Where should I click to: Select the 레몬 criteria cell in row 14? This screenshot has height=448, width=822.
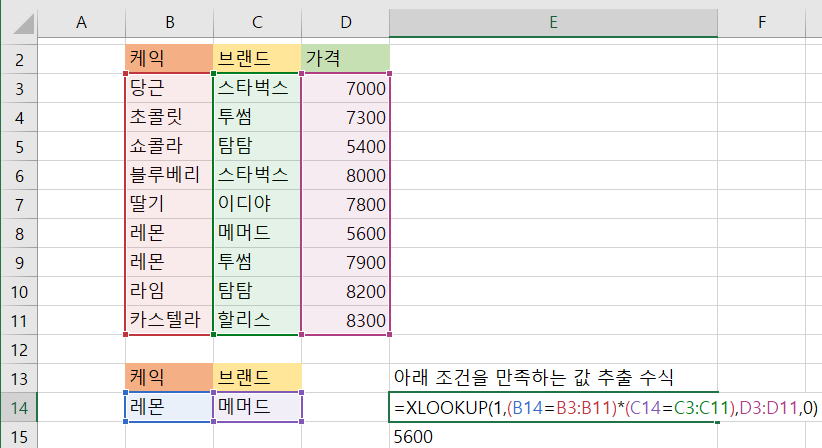click(x=169, y=407)
